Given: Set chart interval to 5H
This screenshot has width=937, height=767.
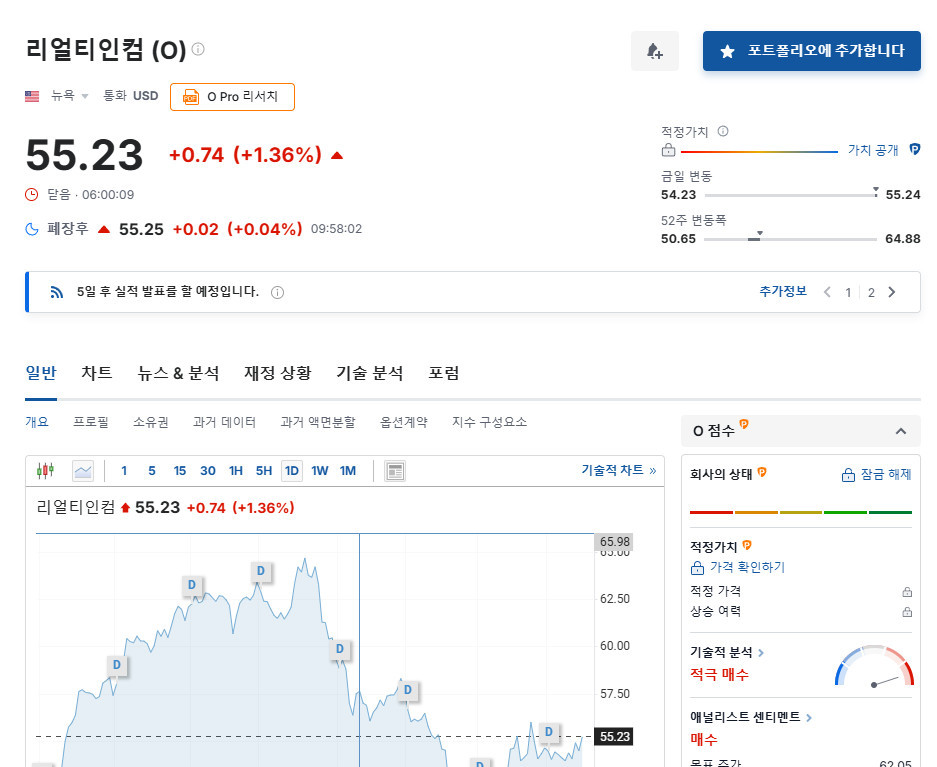Looking at the screenshot, I should click(x=264, y=471).
